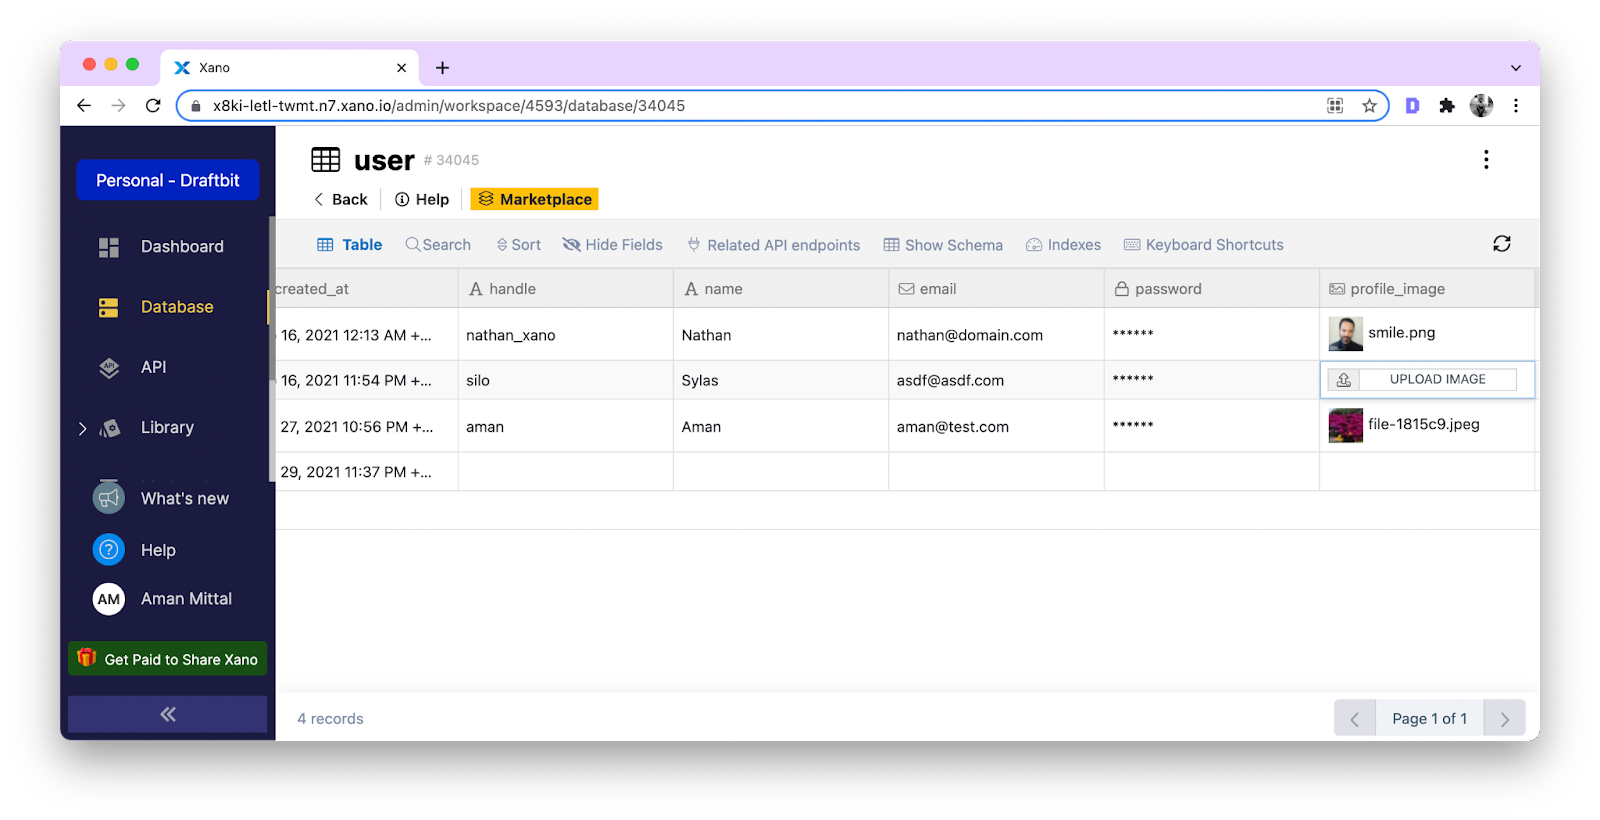Open the smile.png profile image thumbnail
The image size is (1600, 820).
1345,334
